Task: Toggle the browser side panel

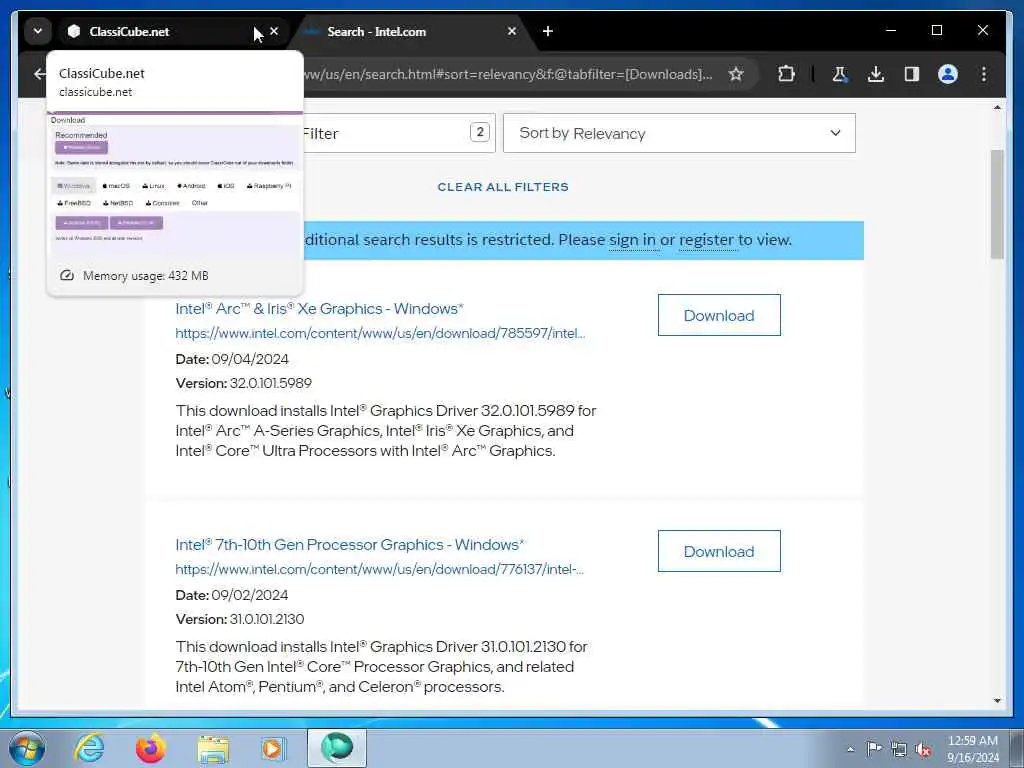Action: tap(912, 74)
